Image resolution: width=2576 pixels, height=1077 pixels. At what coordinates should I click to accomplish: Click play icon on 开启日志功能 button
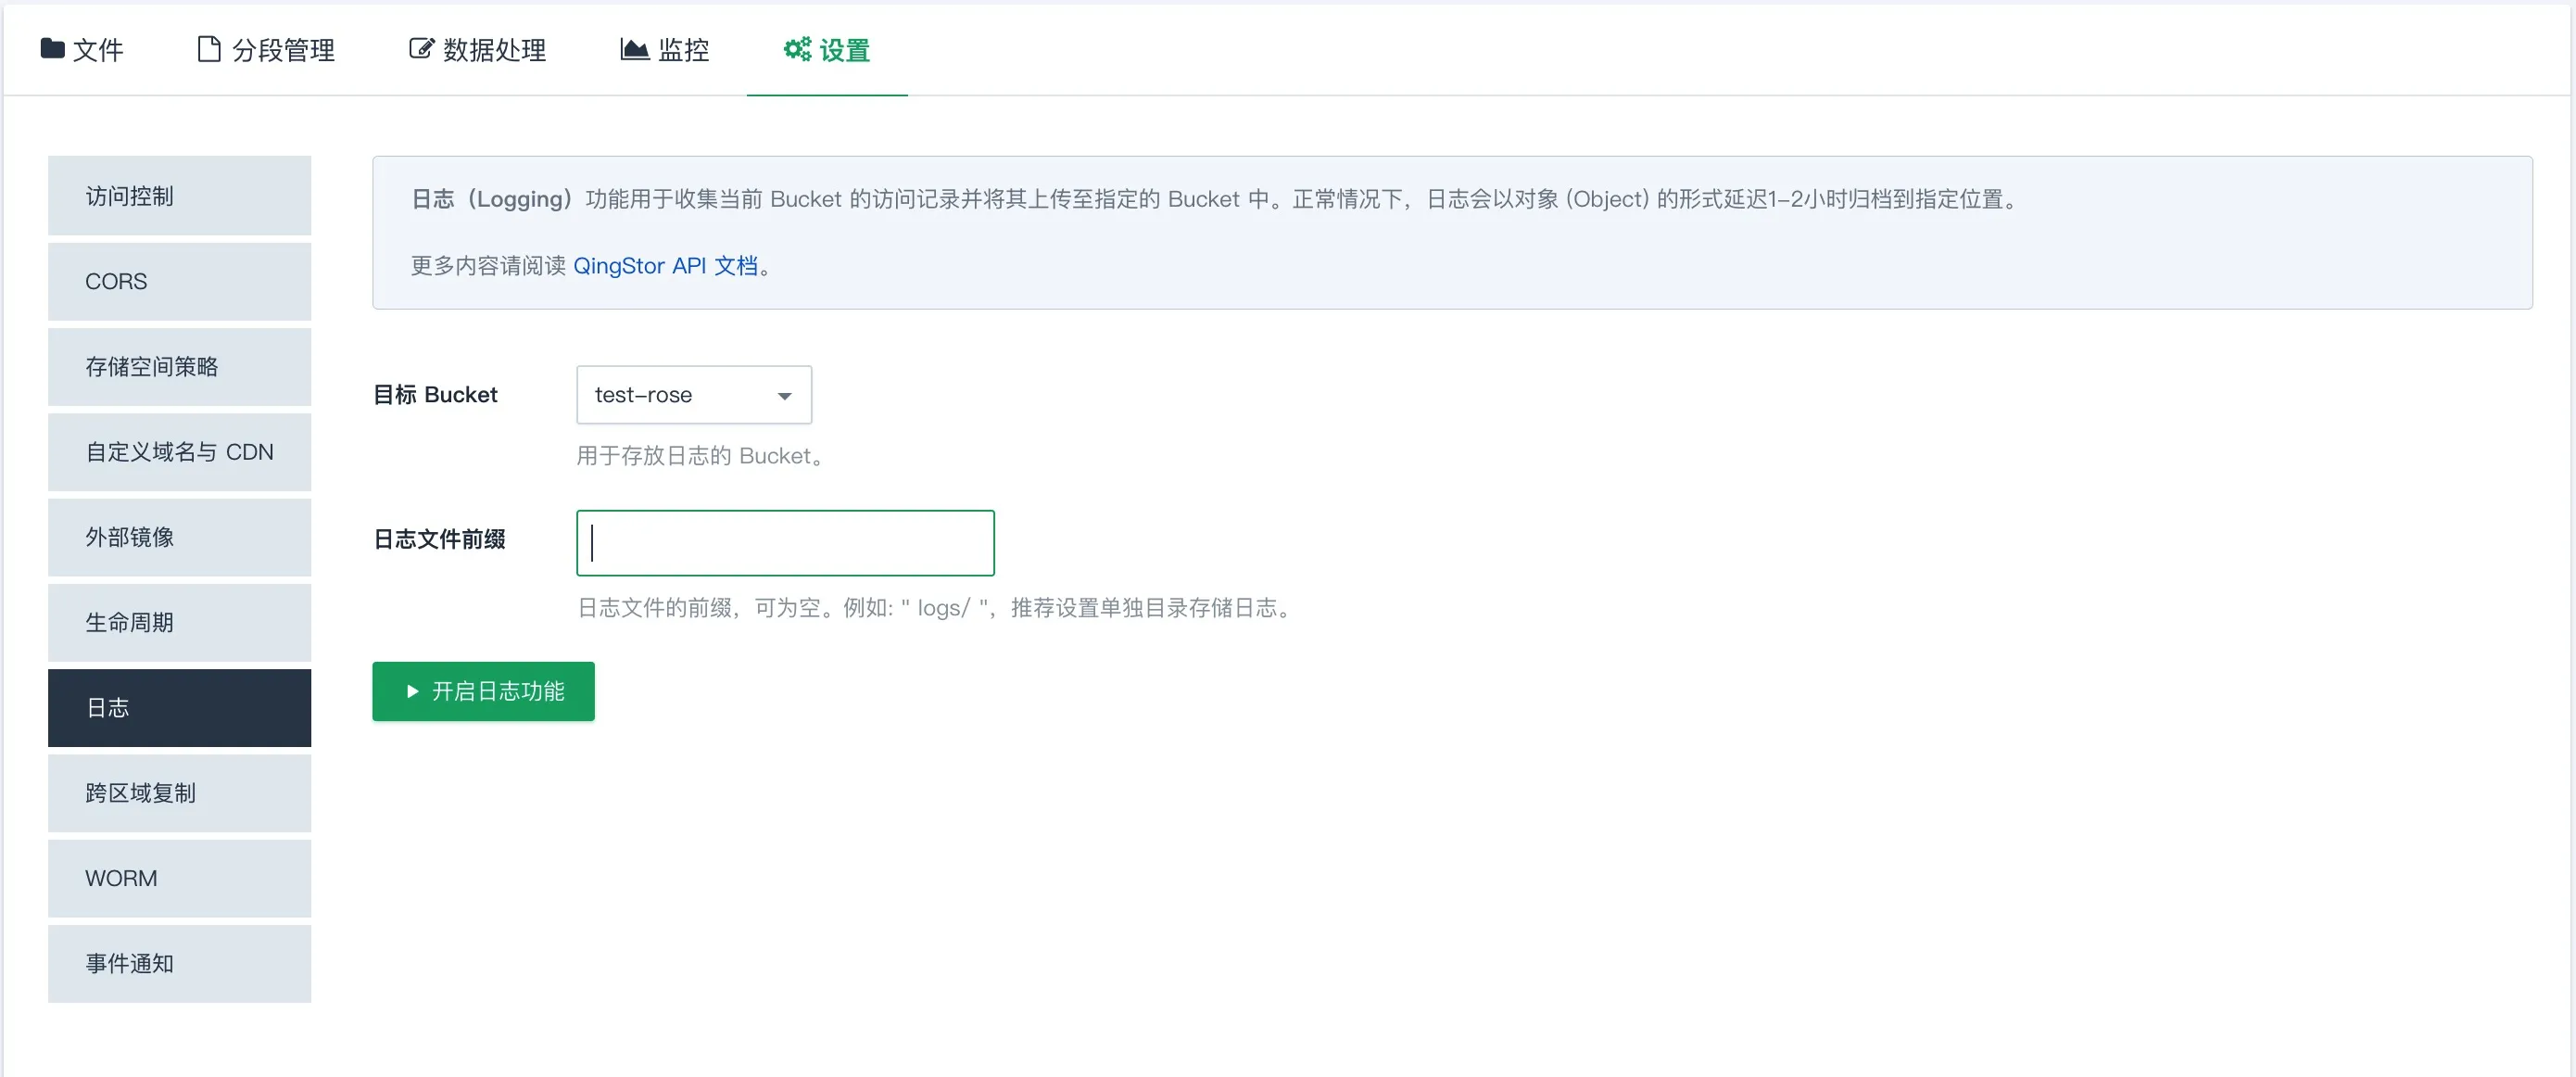pyautogui.click(x=412, y=691)
